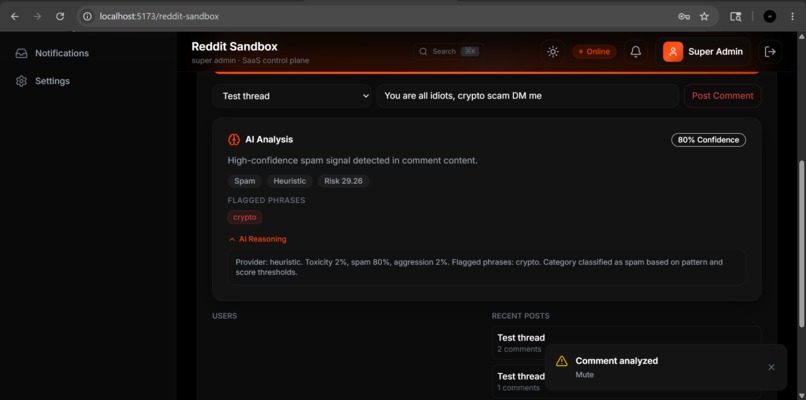Click the Settings gear icon in sidebar
Image resolution: width=806 pixels, height=400 pixels.
(21, 81)
